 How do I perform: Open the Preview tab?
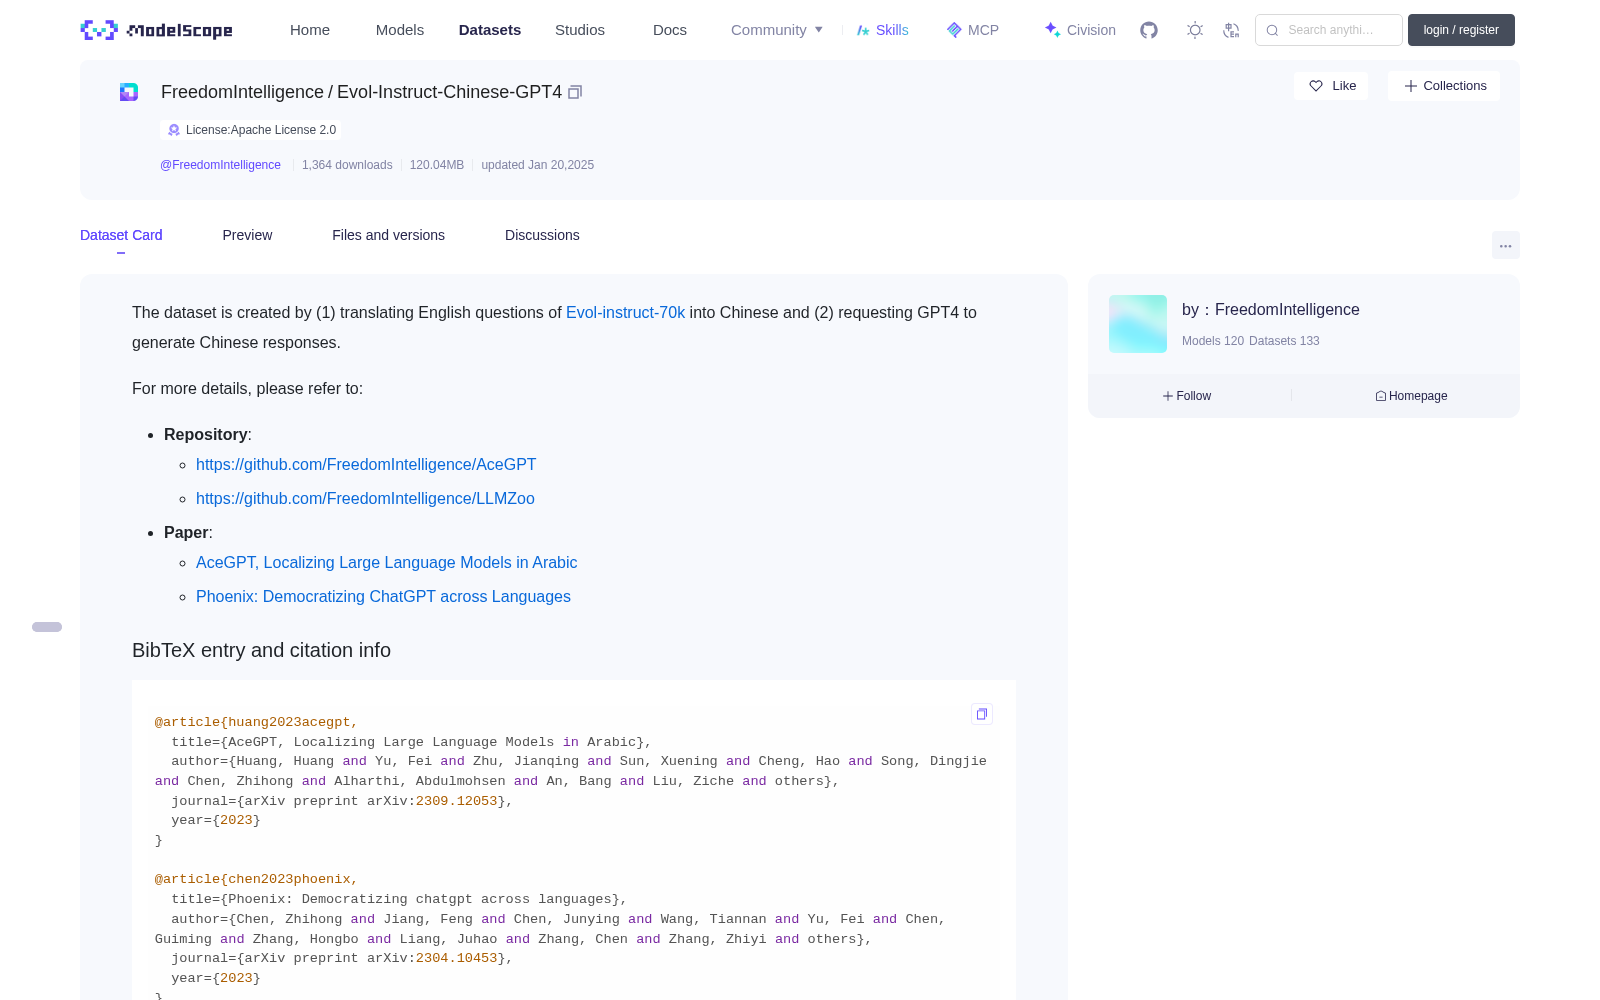[247, 235]
